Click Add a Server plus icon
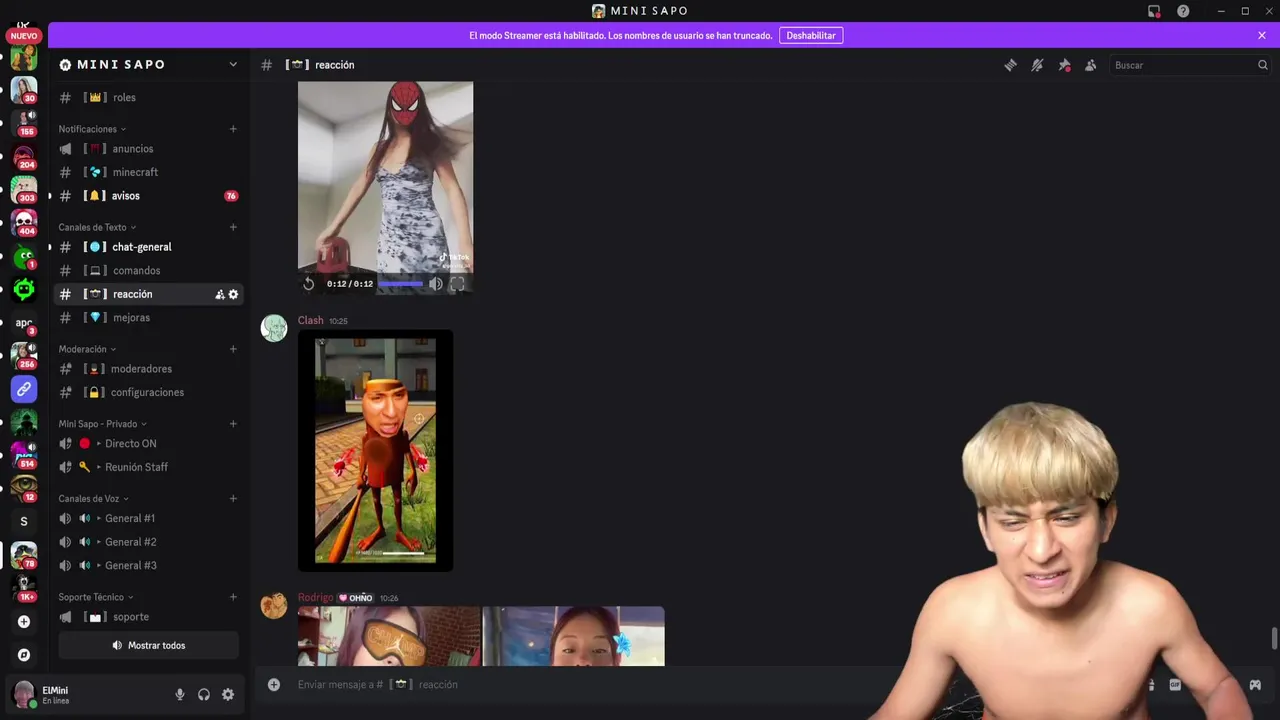The image size is (1280, 720). (24, 621)
